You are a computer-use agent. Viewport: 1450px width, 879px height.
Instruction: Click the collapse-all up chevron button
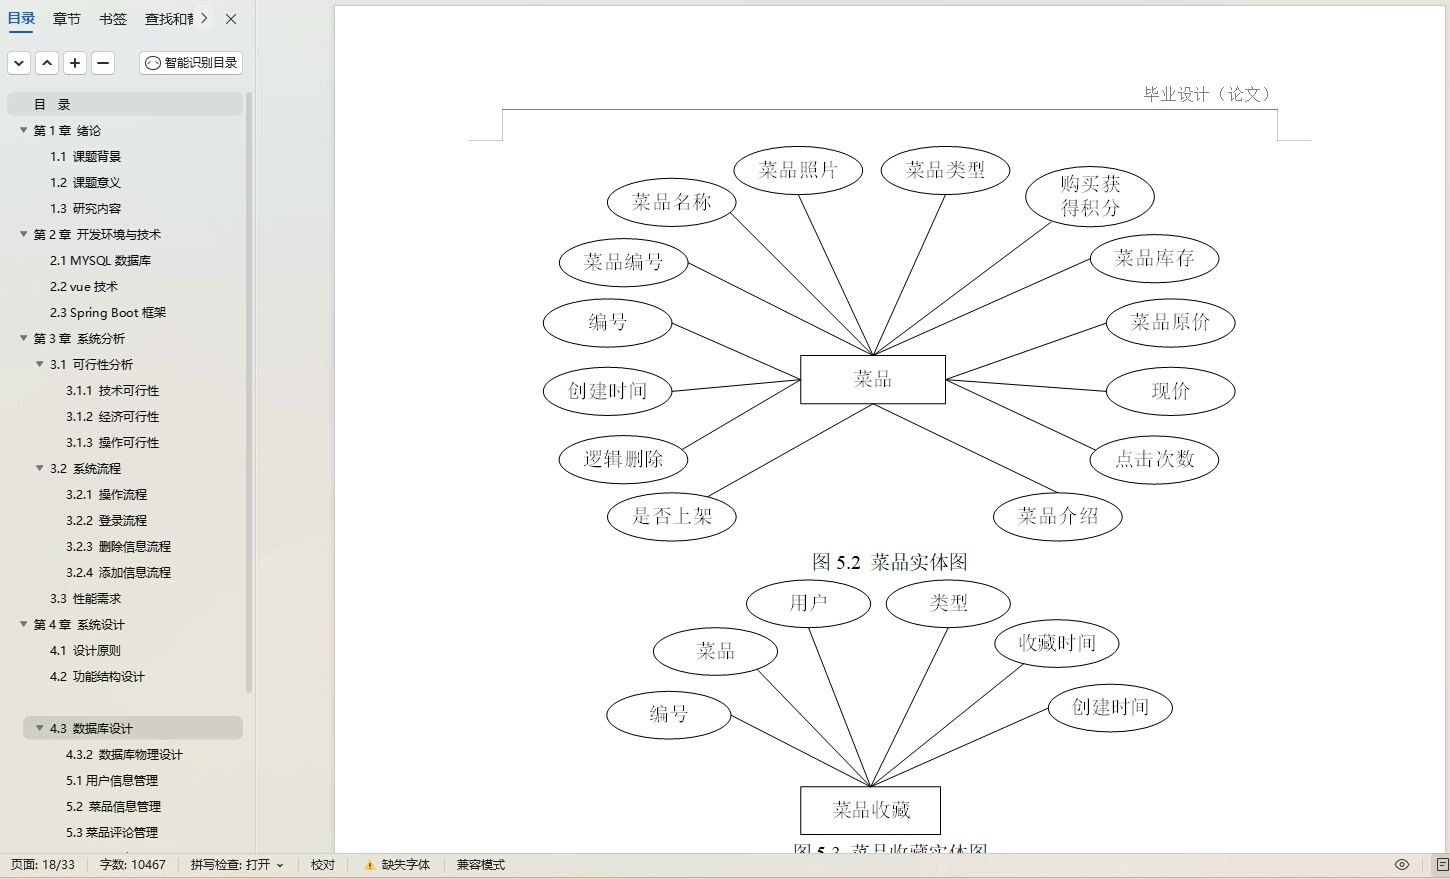[x=47, y=63]
